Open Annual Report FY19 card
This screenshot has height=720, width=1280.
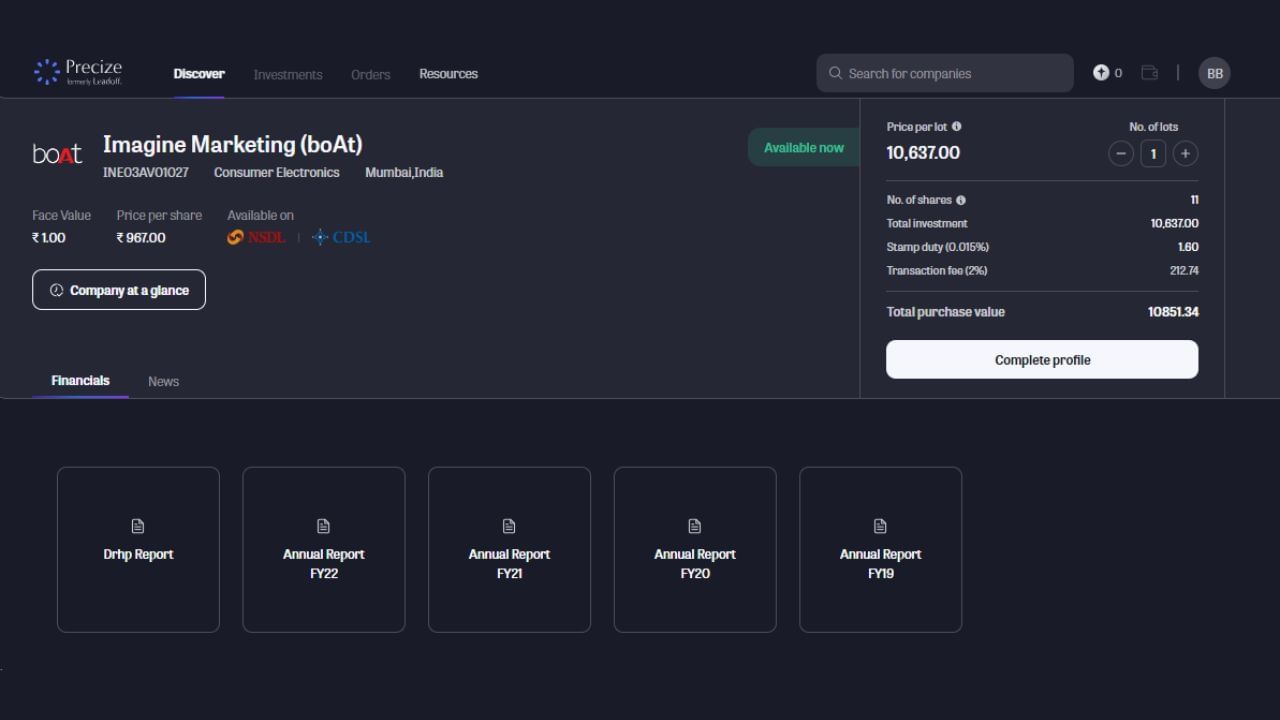(881, 549)
